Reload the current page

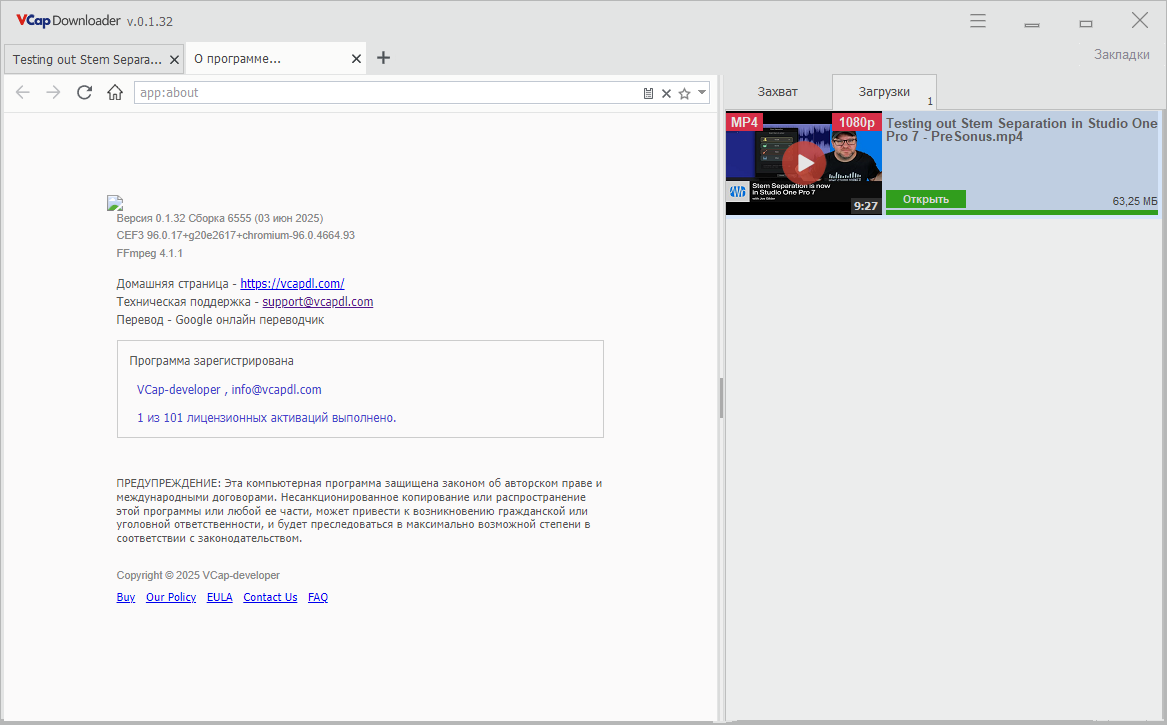point(84,92)
